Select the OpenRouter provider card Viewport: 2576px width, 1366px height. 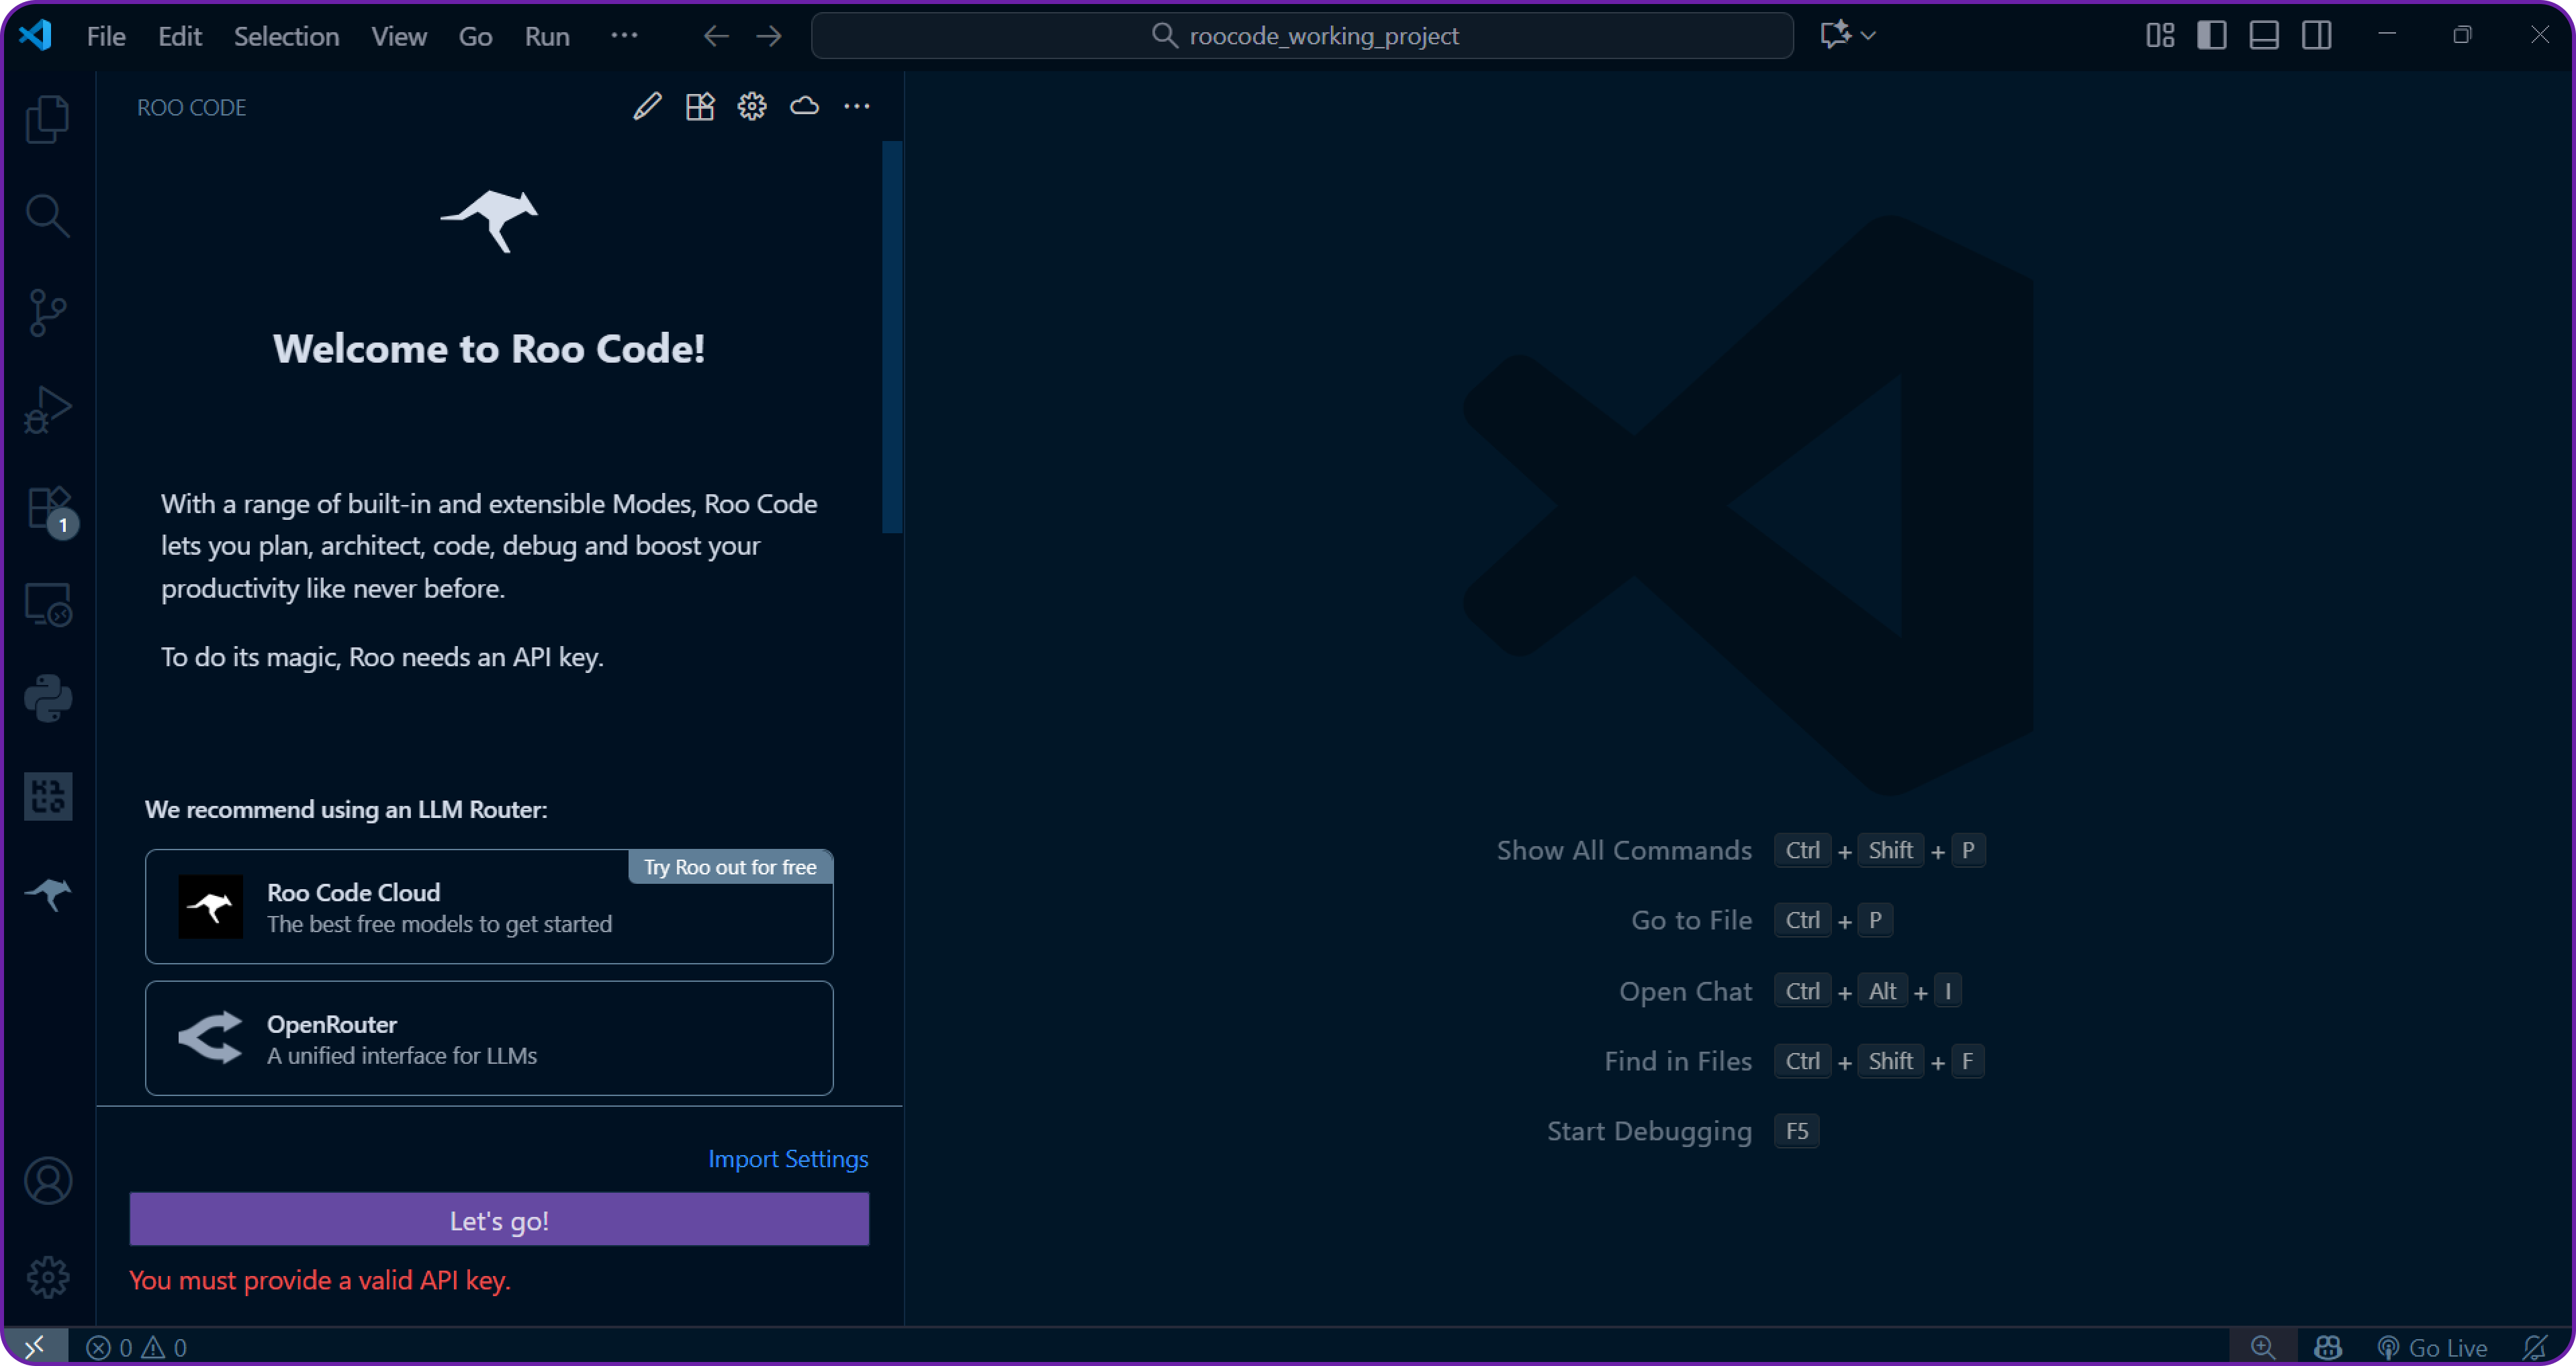pyautogui.click(x=489, y=1038)
